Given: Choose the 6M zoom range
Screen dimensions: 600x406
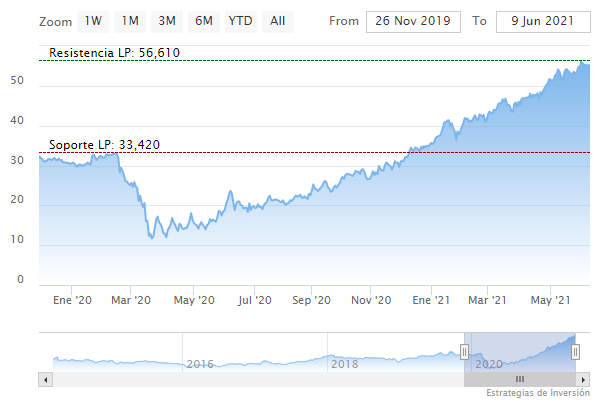Looking at the screenshot, I should click(x=204, y=21).
